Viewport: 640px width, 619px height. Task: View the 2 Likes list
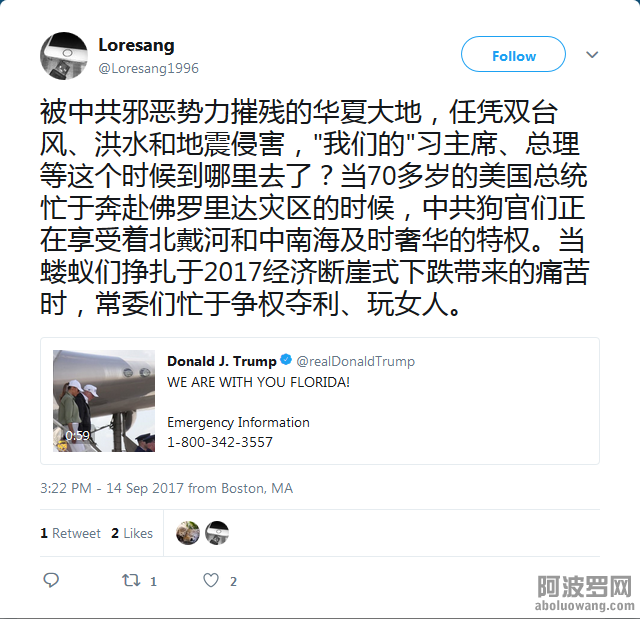[x=132, y=533]
